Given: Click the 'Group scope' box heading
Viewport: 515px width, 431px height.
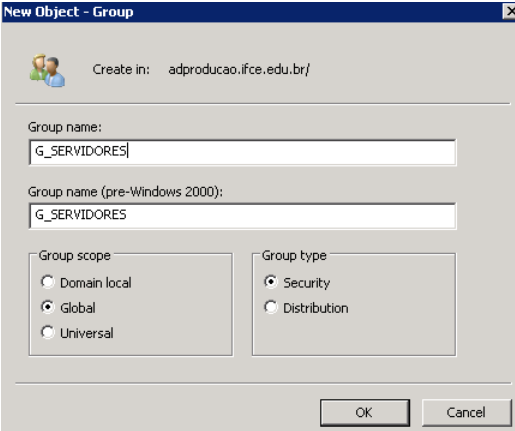Looking at the screenshot, I should [74, 256].
